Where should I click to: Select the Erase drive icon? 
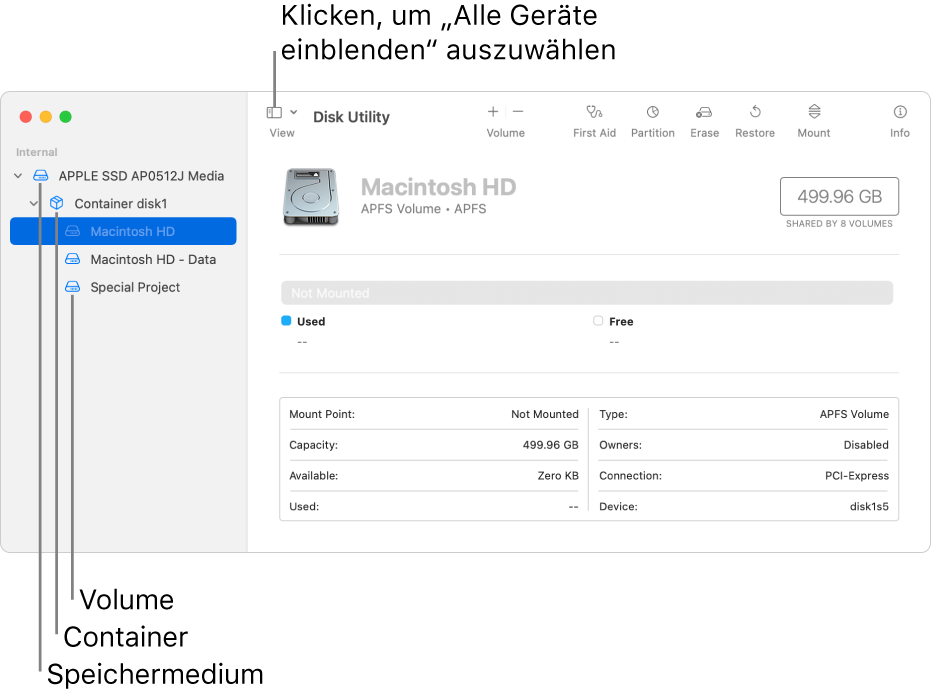pos(704,112)
